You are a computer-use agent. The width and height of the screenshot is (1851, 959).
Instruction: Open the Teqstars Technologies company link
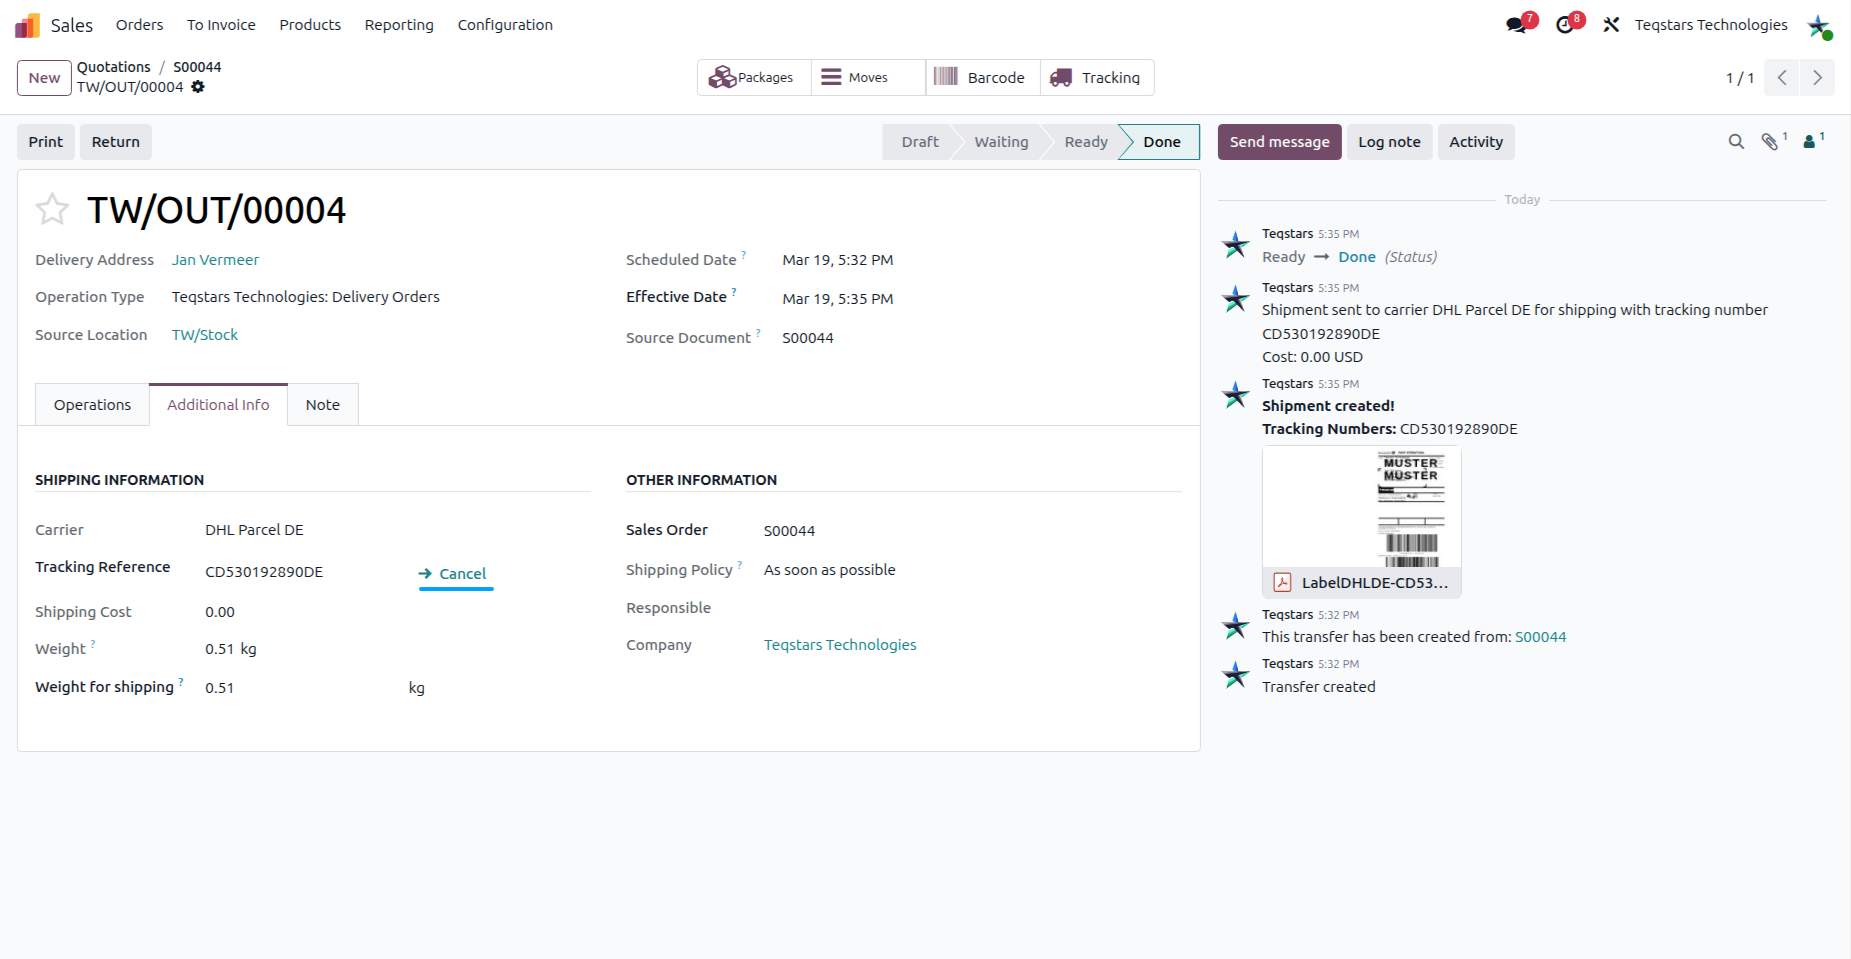coord(840,645)
